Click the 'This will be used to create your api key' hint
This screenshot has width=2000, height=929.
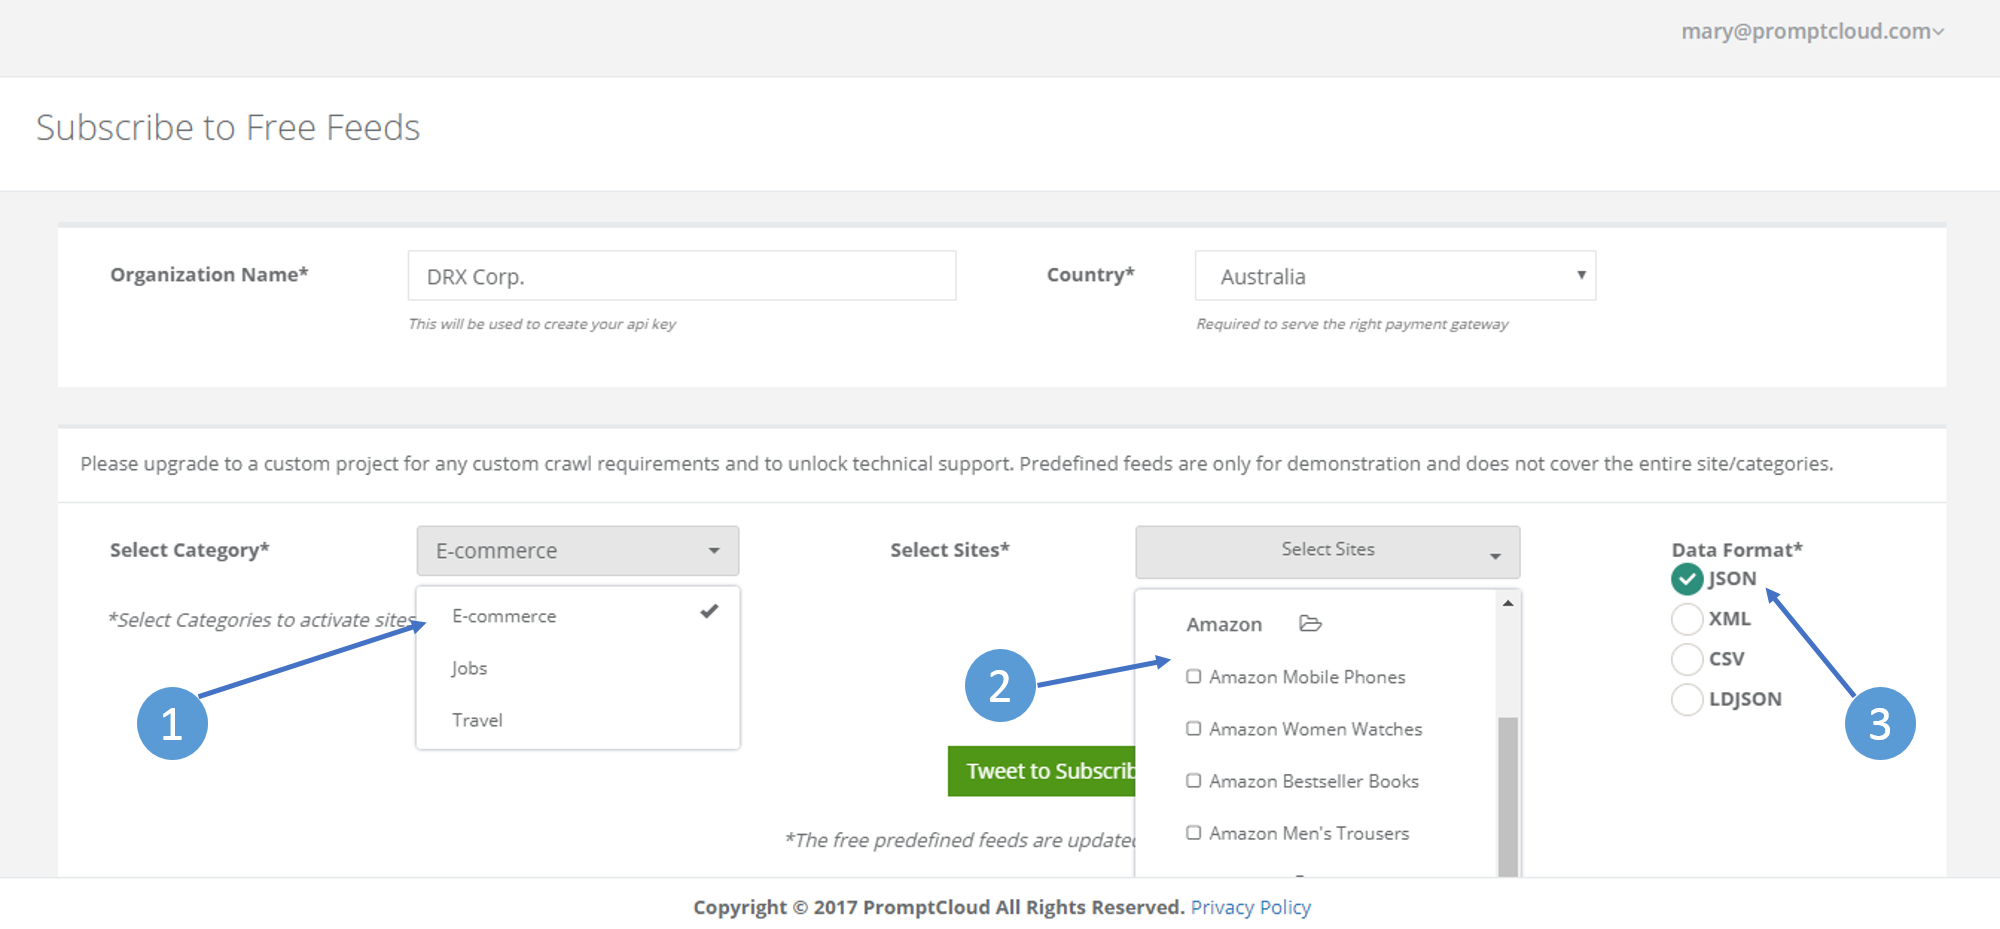click(542, 324)
